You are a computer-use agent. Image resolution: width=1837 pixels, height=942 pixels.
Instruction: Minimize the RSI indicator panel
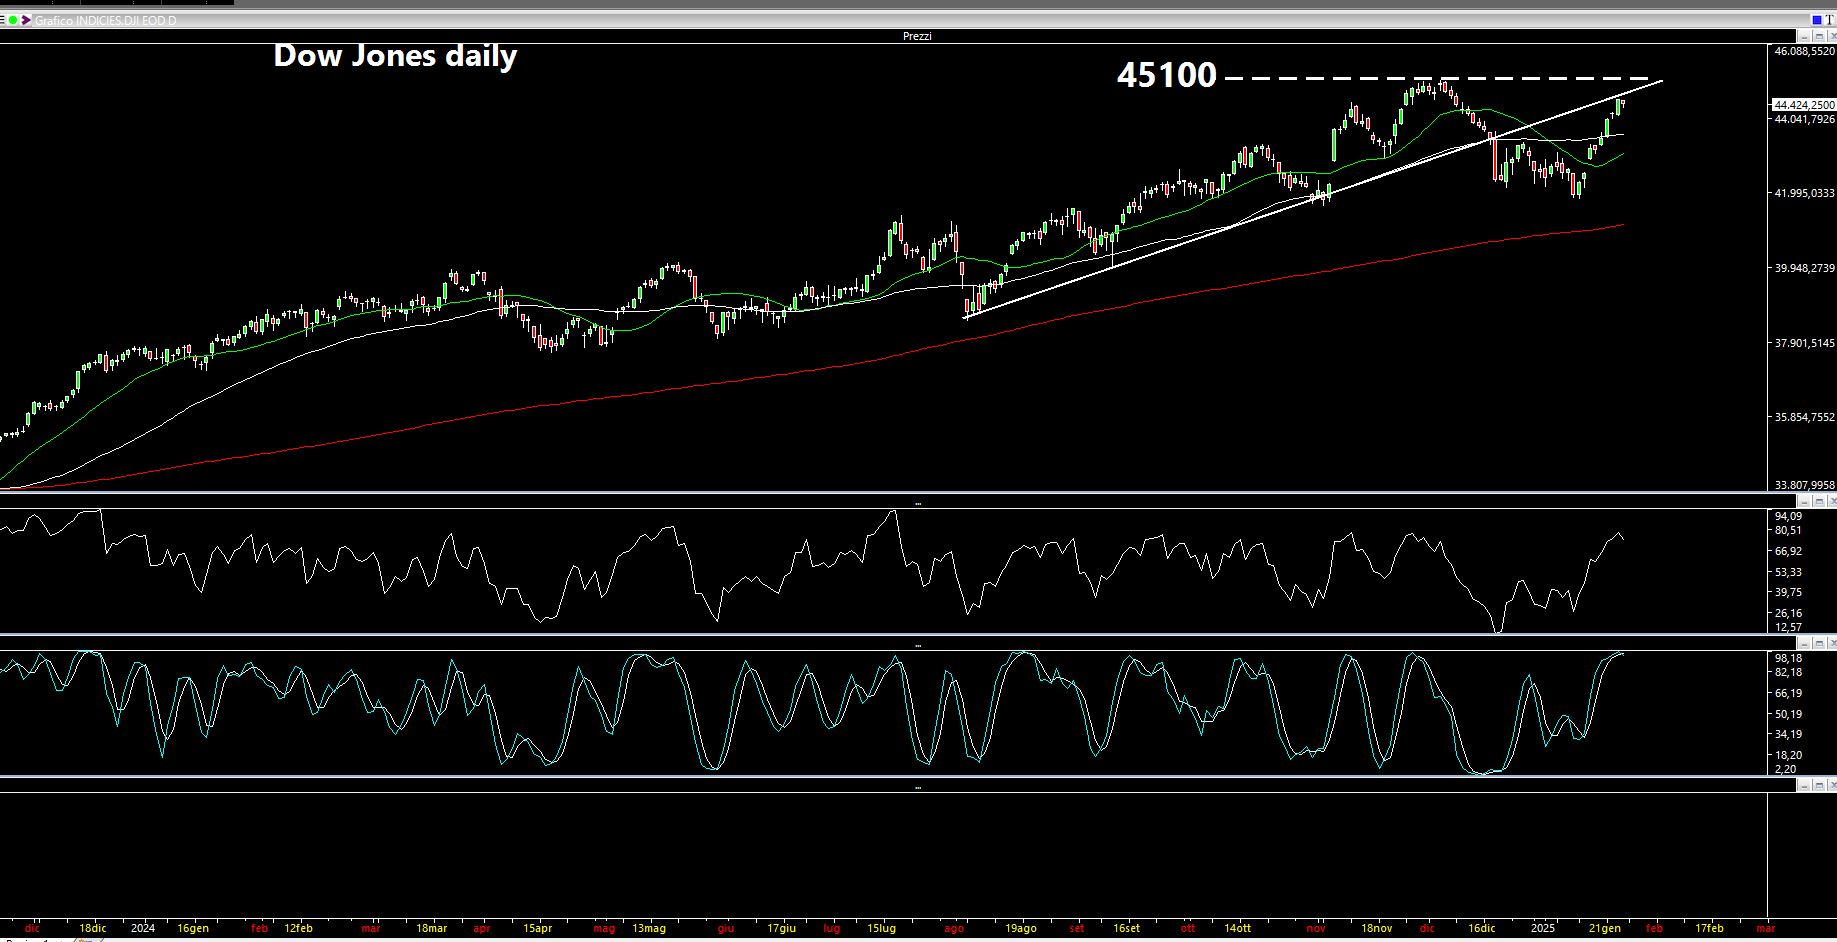1804,502
